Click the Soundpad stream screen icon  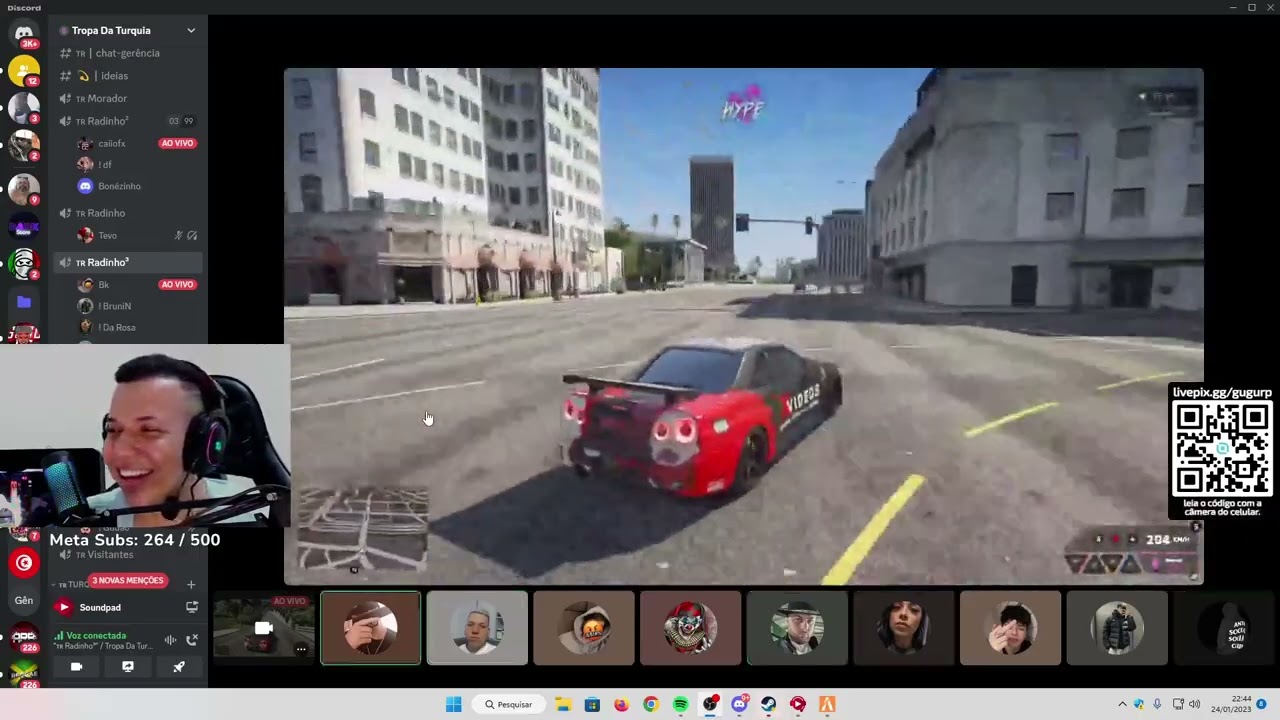click(x=192, y=607)
